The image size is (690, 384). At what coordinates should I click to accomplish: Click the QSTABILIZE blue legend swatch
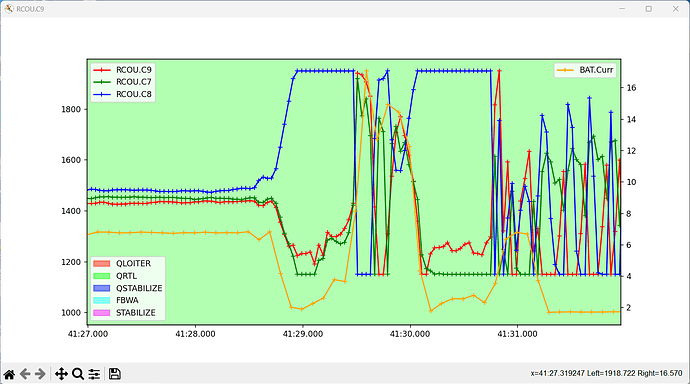coord(102,288)
